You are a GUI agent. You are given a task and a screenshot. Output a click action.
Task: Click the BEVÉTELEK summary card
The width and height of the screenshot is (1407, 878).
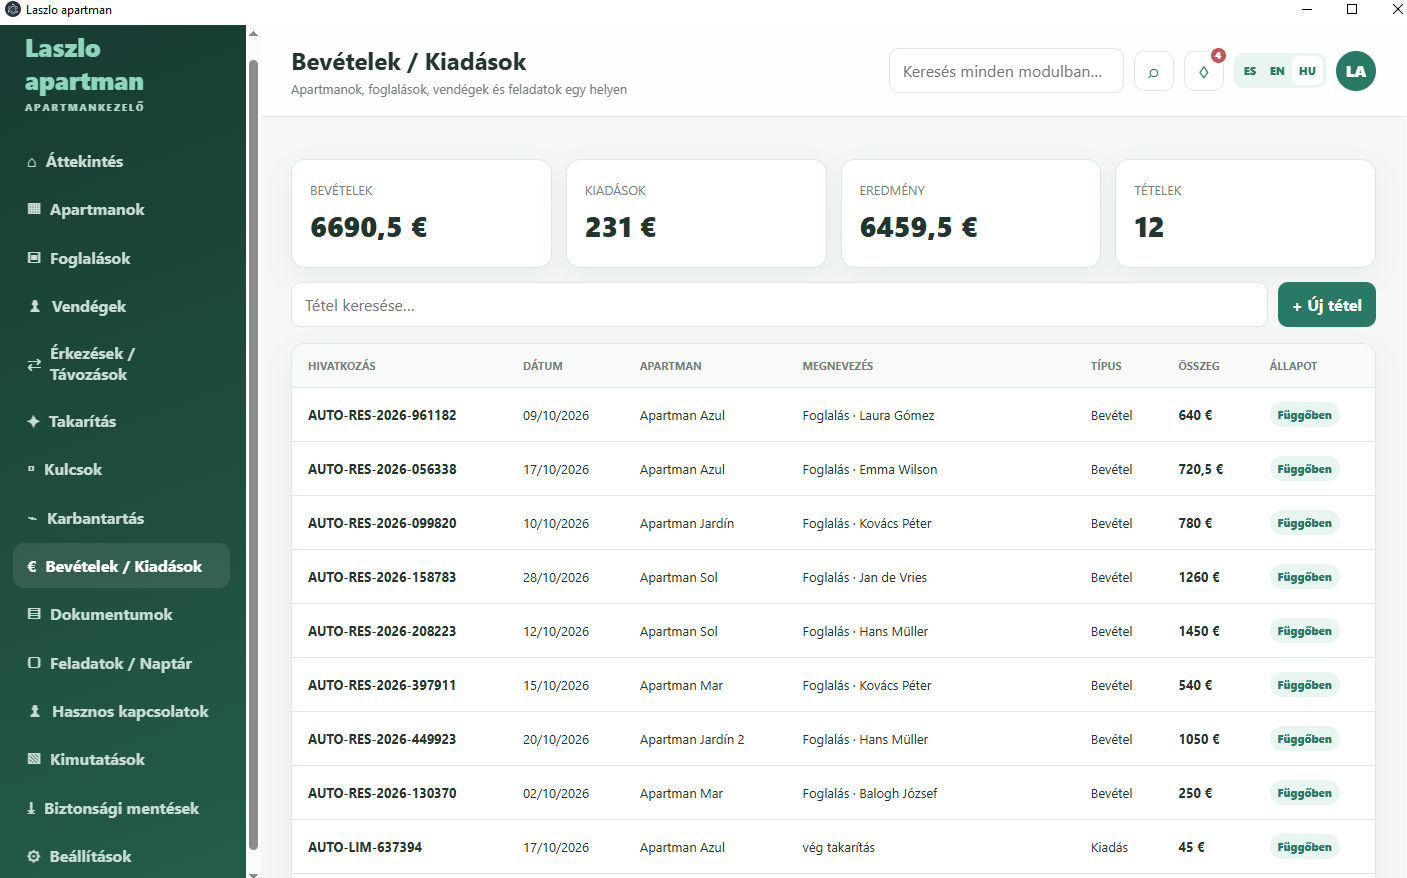[x=421, y=213]
